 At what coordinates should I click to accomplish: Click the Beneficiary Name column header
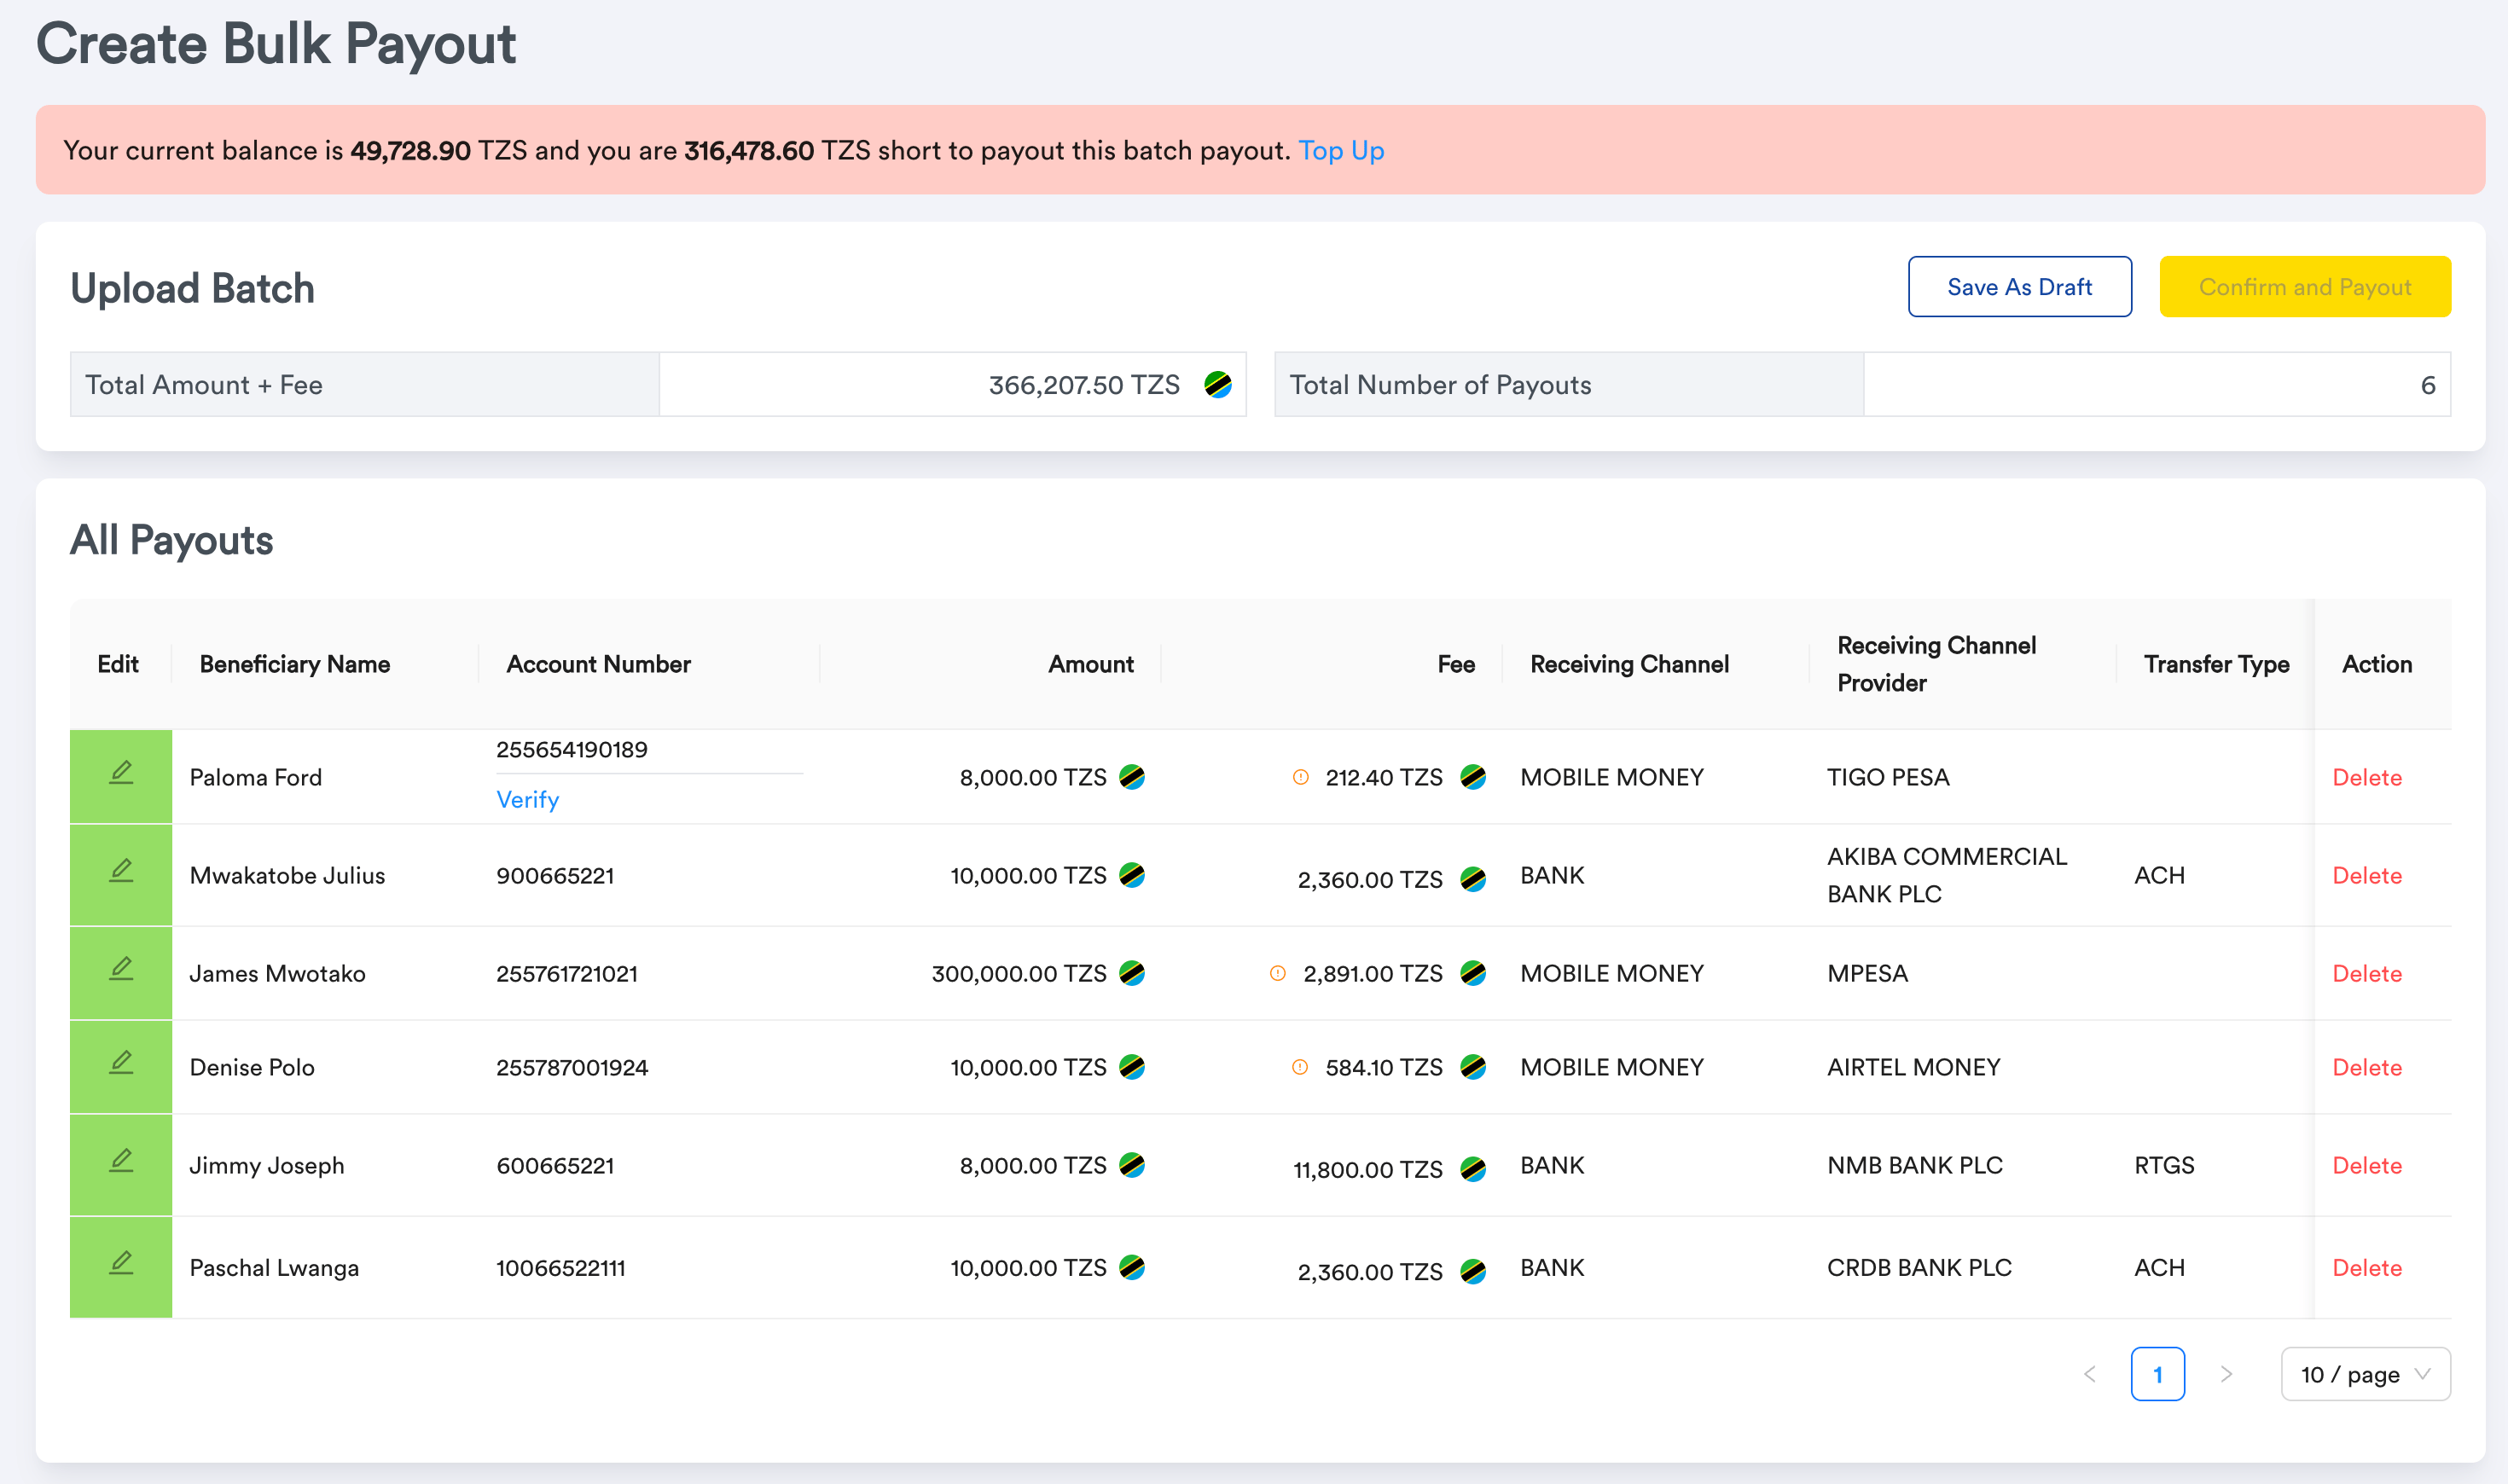[x=295, y=664]
